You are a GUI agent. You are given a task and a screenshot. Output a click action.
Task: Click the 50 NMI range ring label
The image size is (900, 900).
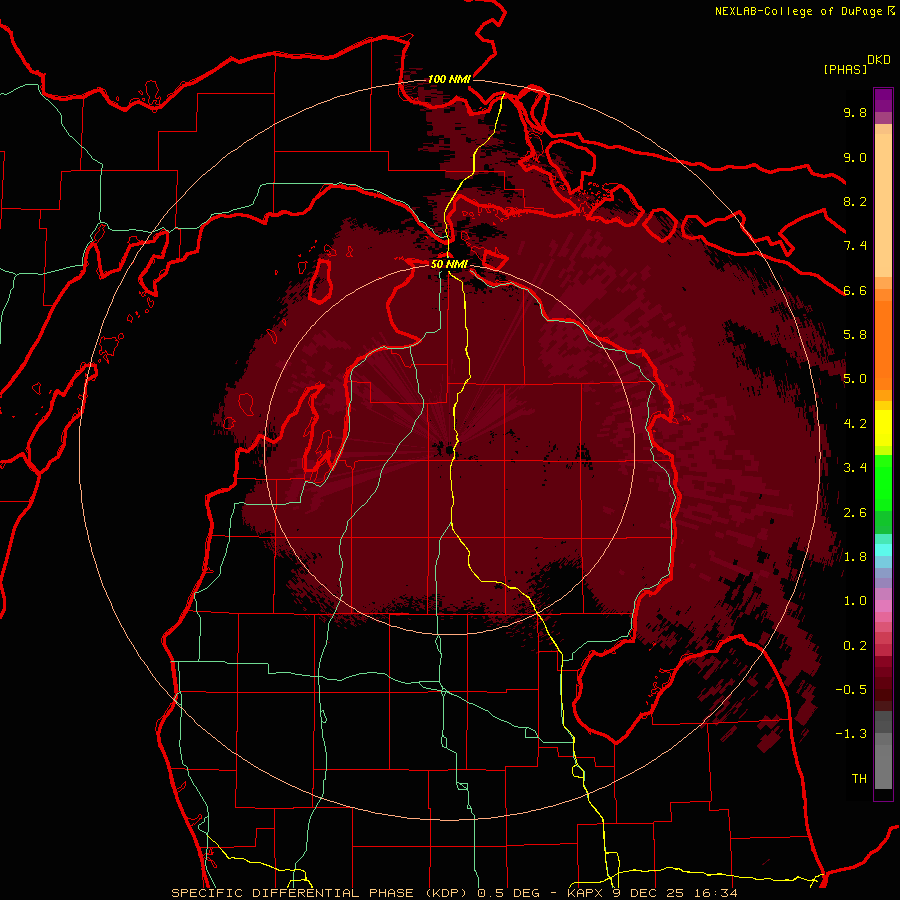(x=449, y=264)
